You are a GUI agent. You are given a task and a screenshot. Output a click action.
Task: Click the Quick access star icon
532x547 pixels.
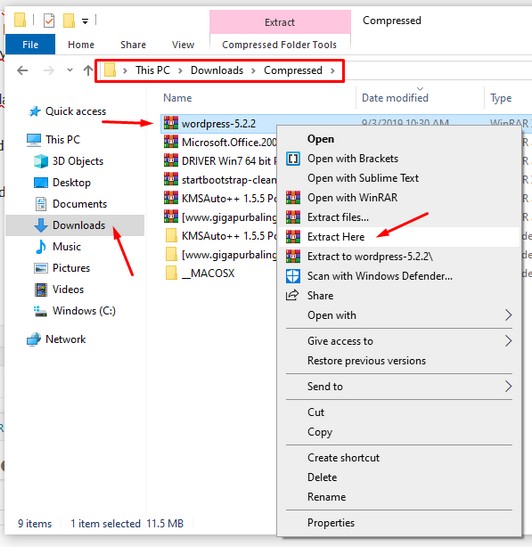pyautogui.click(x=35, y=112)
